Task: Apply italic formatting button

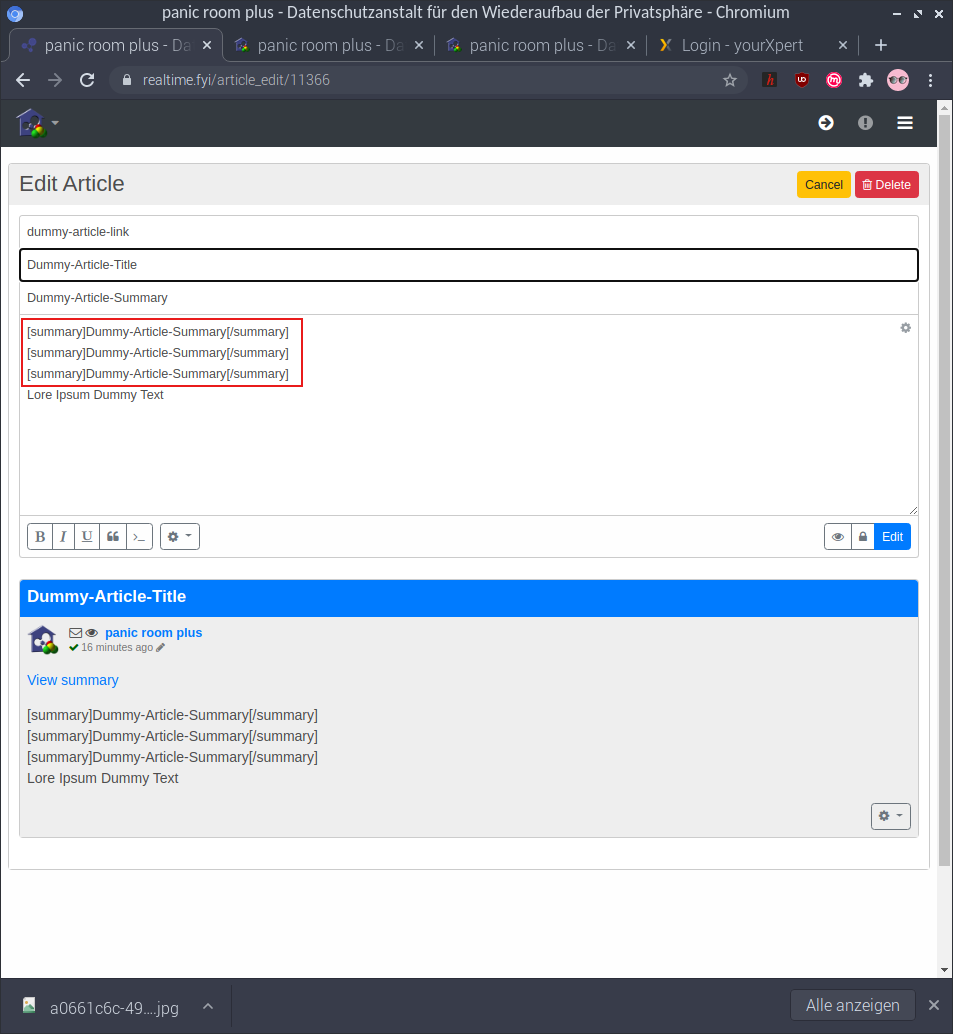Action: coord(63,537)
